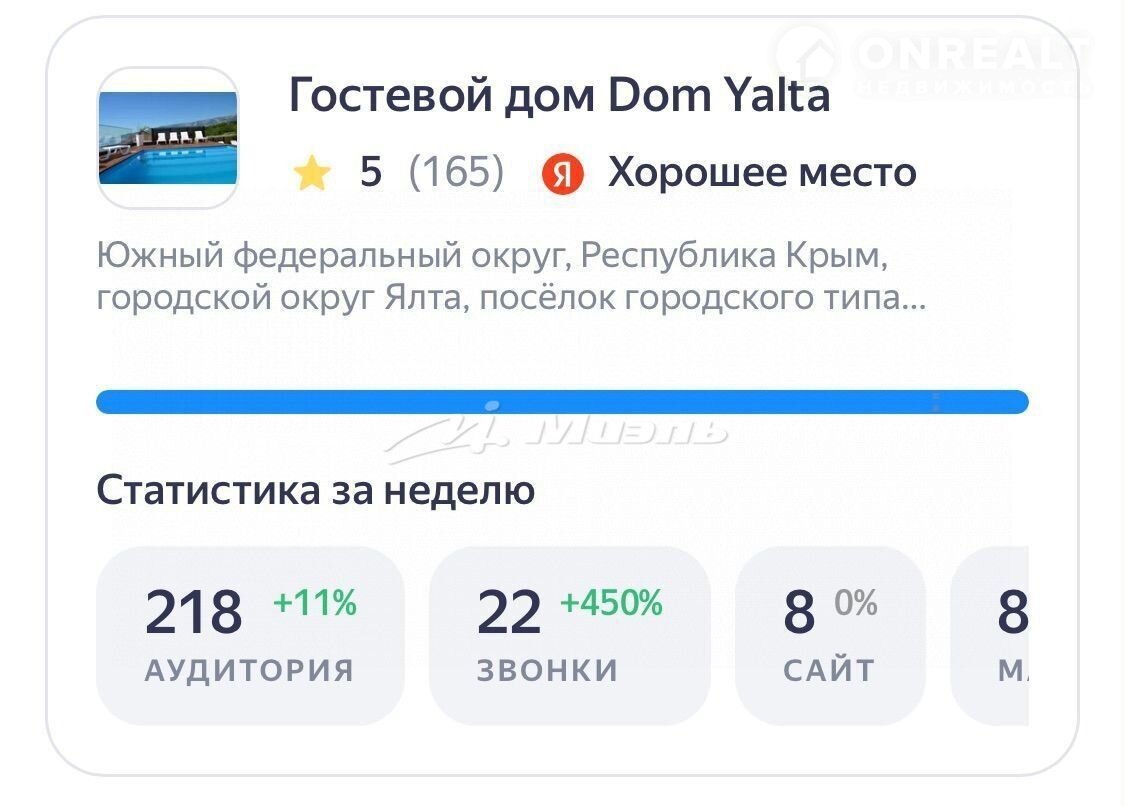Open the (165) reviews count

[x=456, y=173]
